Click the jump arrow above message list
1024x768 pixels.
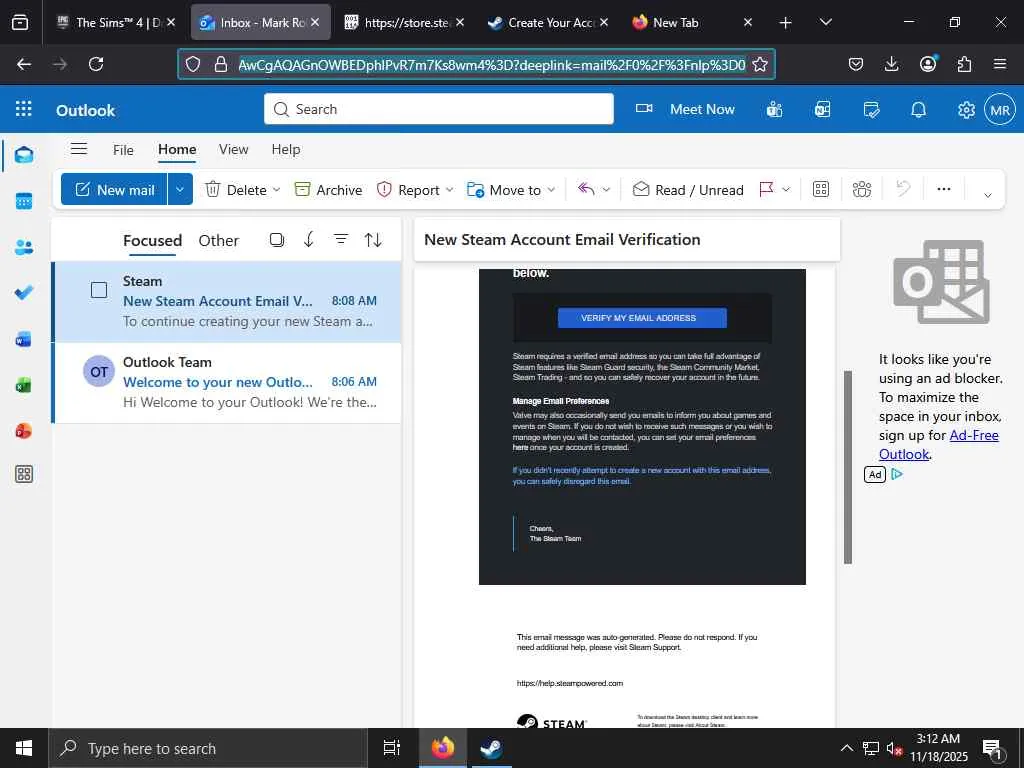309,240
